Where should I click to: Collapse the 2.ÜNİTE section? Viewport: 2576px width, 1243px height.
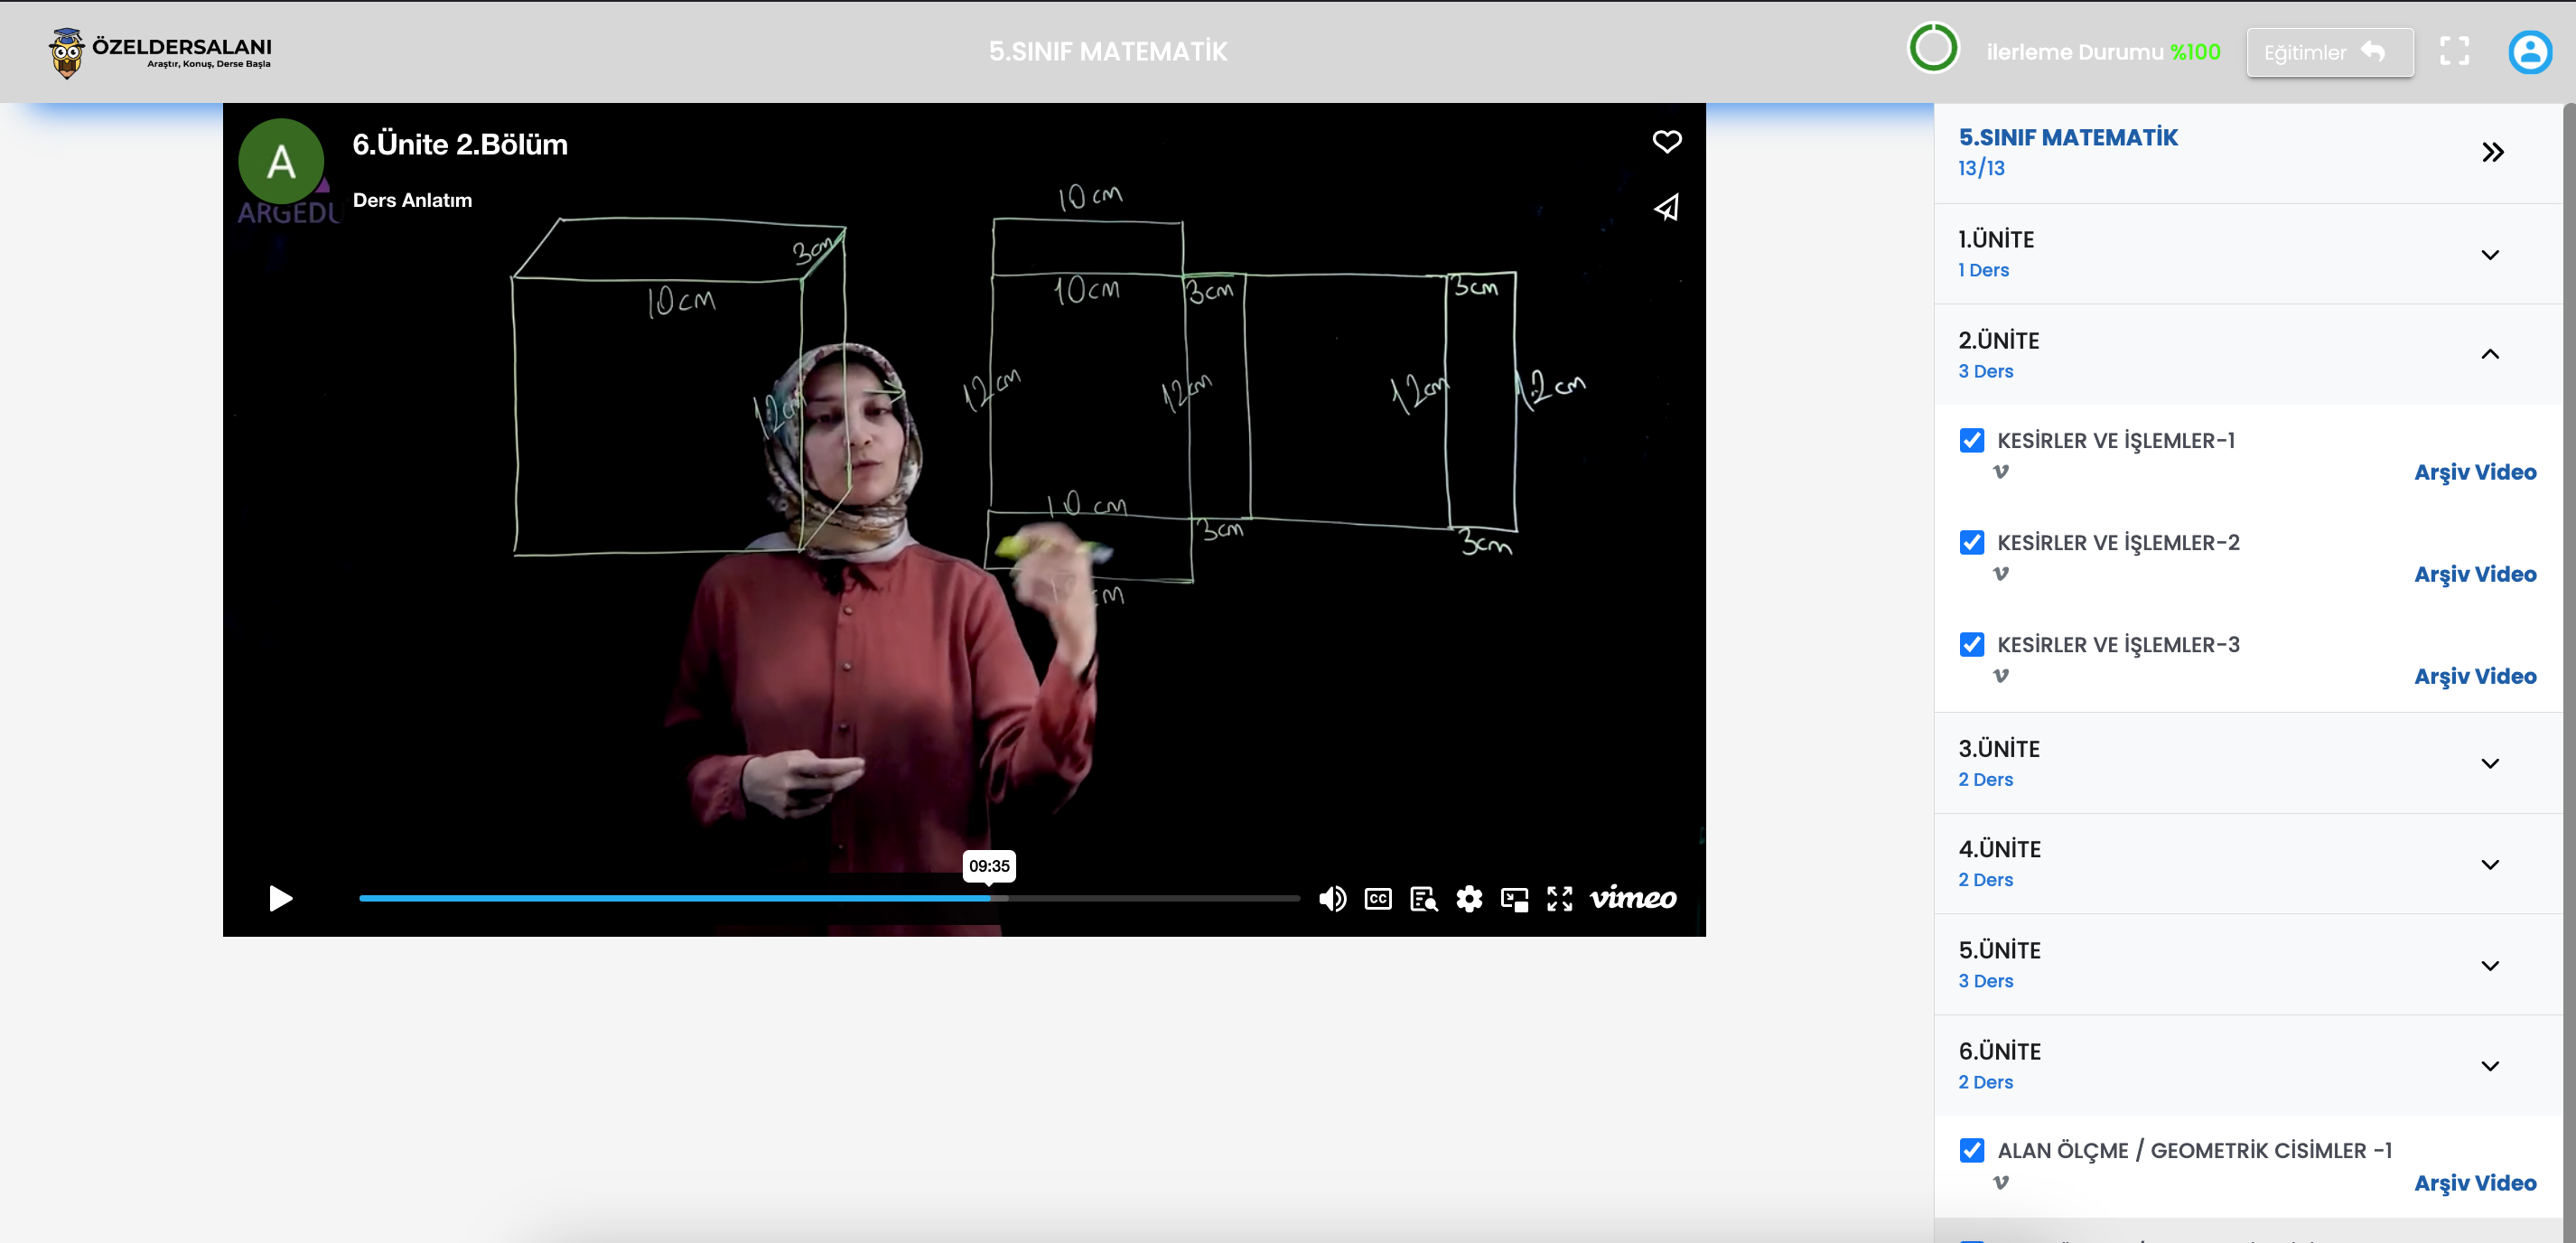(x=2489, y=354)
